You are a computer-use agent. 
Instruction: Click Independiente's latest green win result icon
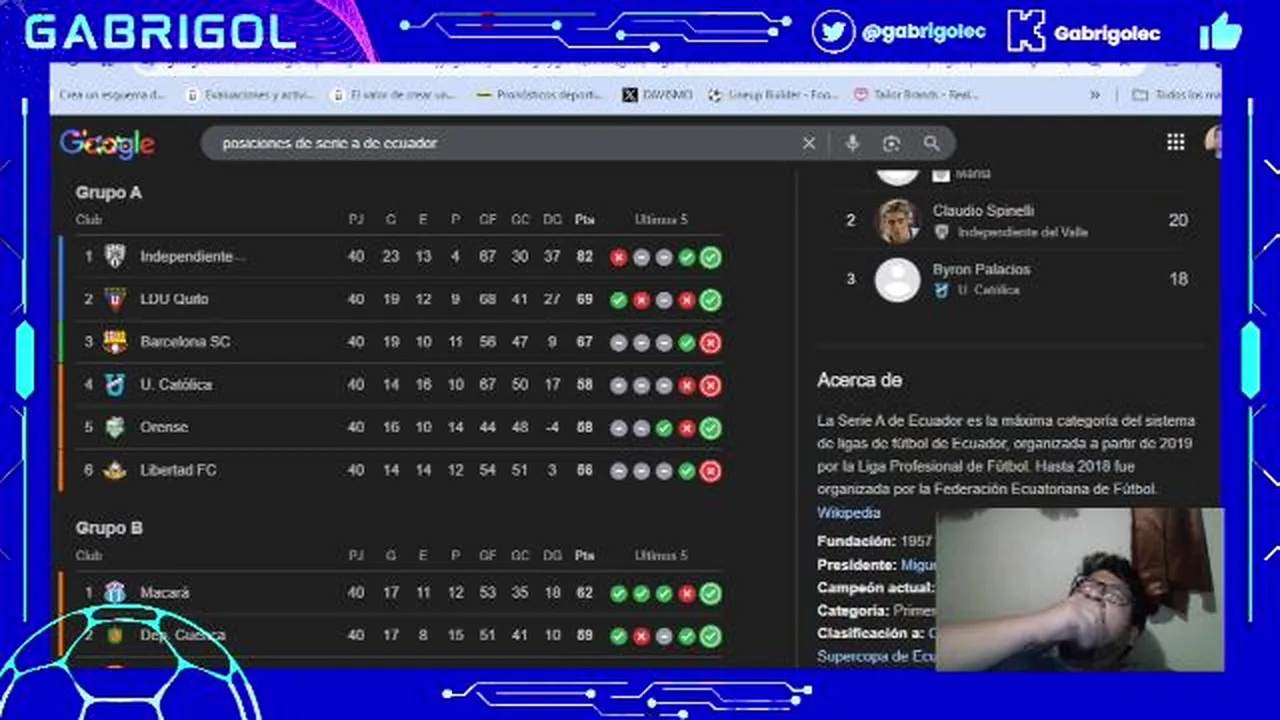pos(710,257)
